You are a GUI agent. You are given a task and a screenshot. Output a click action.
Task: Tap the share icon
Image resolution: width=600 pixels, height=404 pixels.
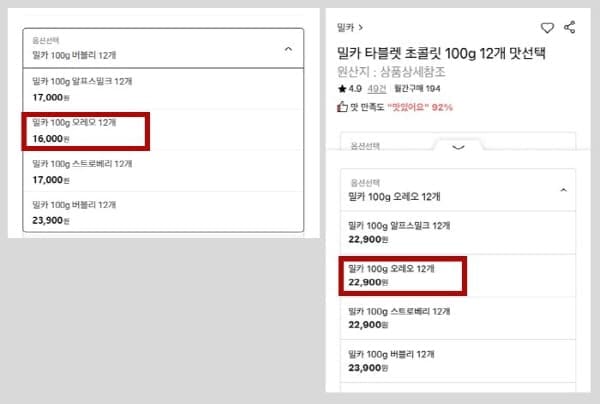(570, 27)
